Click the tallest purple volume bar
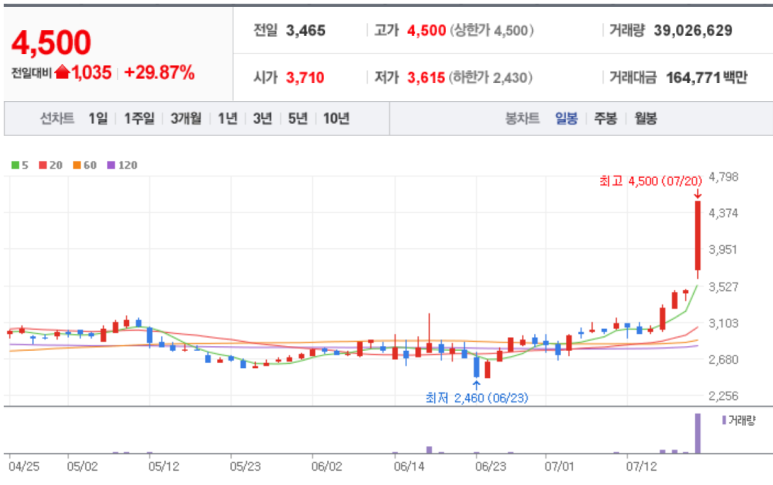 click(698, 433)
